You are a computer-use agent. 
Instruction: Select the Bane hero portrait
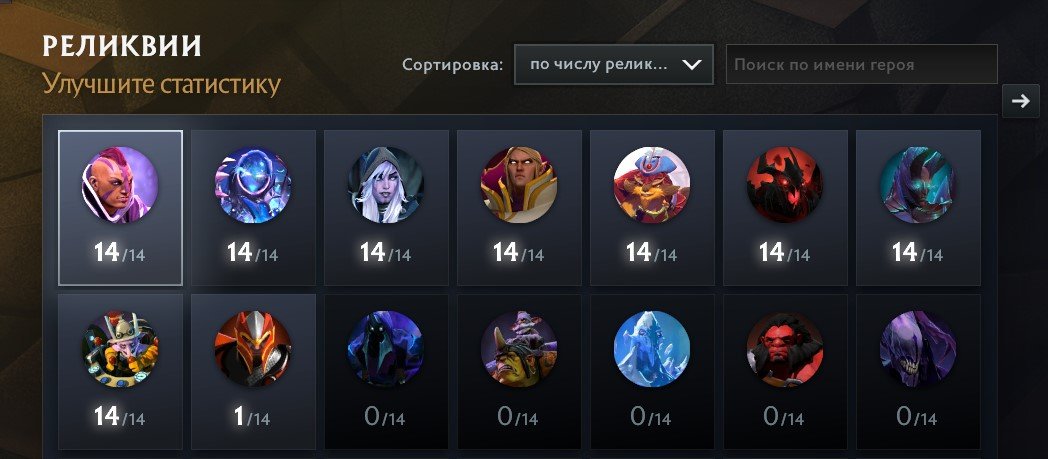coord(918,349)
